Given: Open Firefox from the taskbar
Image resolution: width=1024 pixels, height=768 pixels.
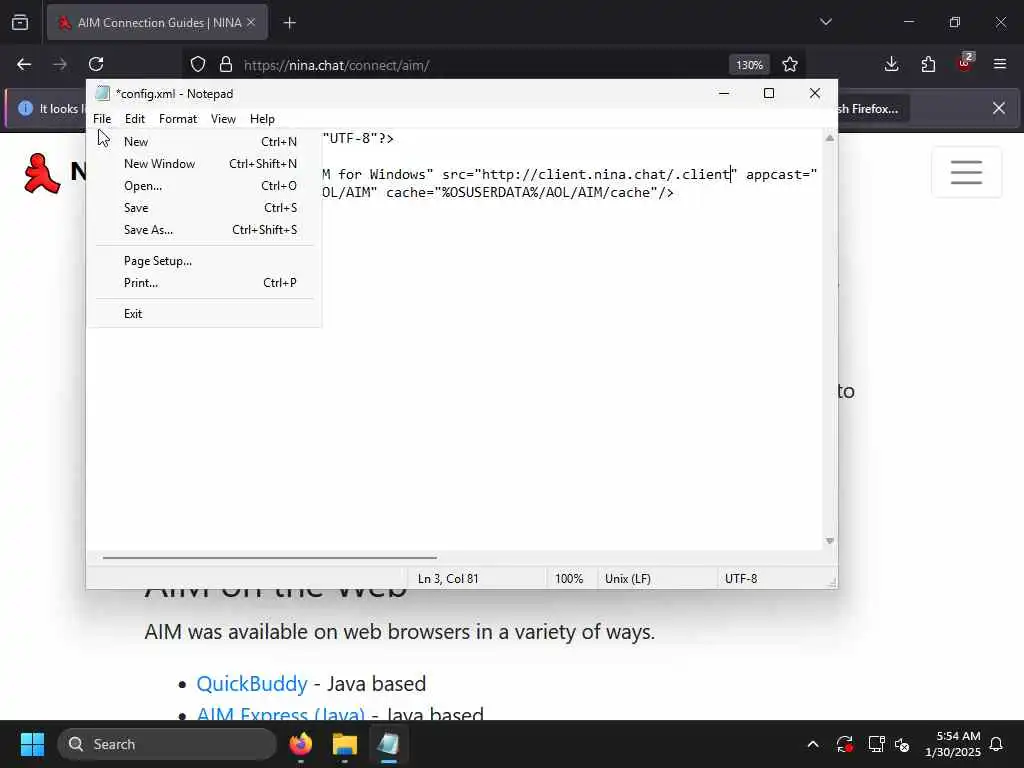Looking at the screenshot, I should (x=301, y=744).
